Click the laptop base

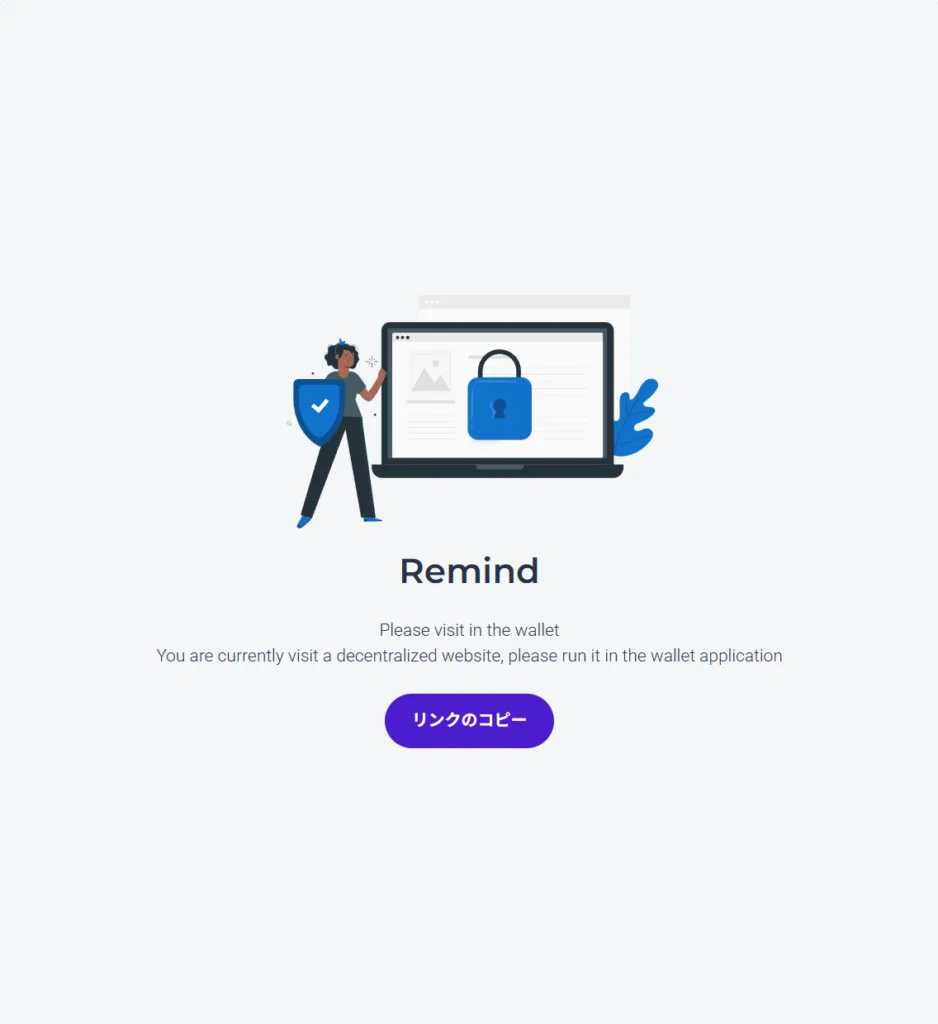[x=498, y=471]
